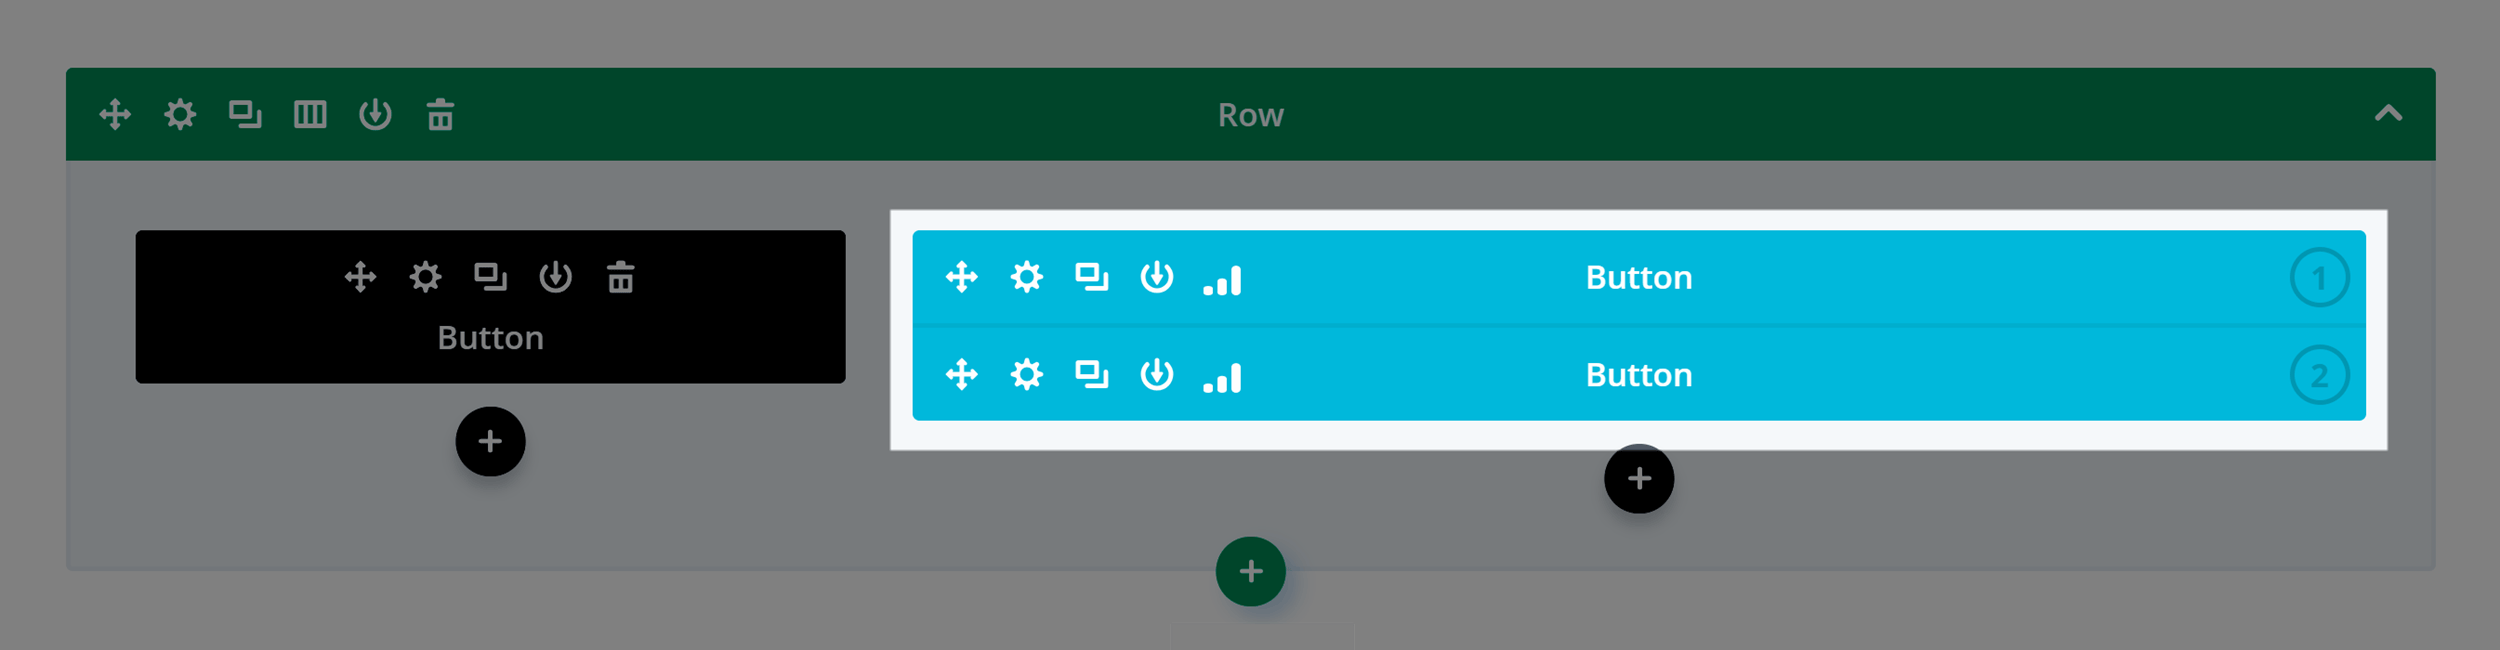Viewport: 2500px width, 650px height.
Task: Select the circled number 1 badge
Action: [2319, 277]
